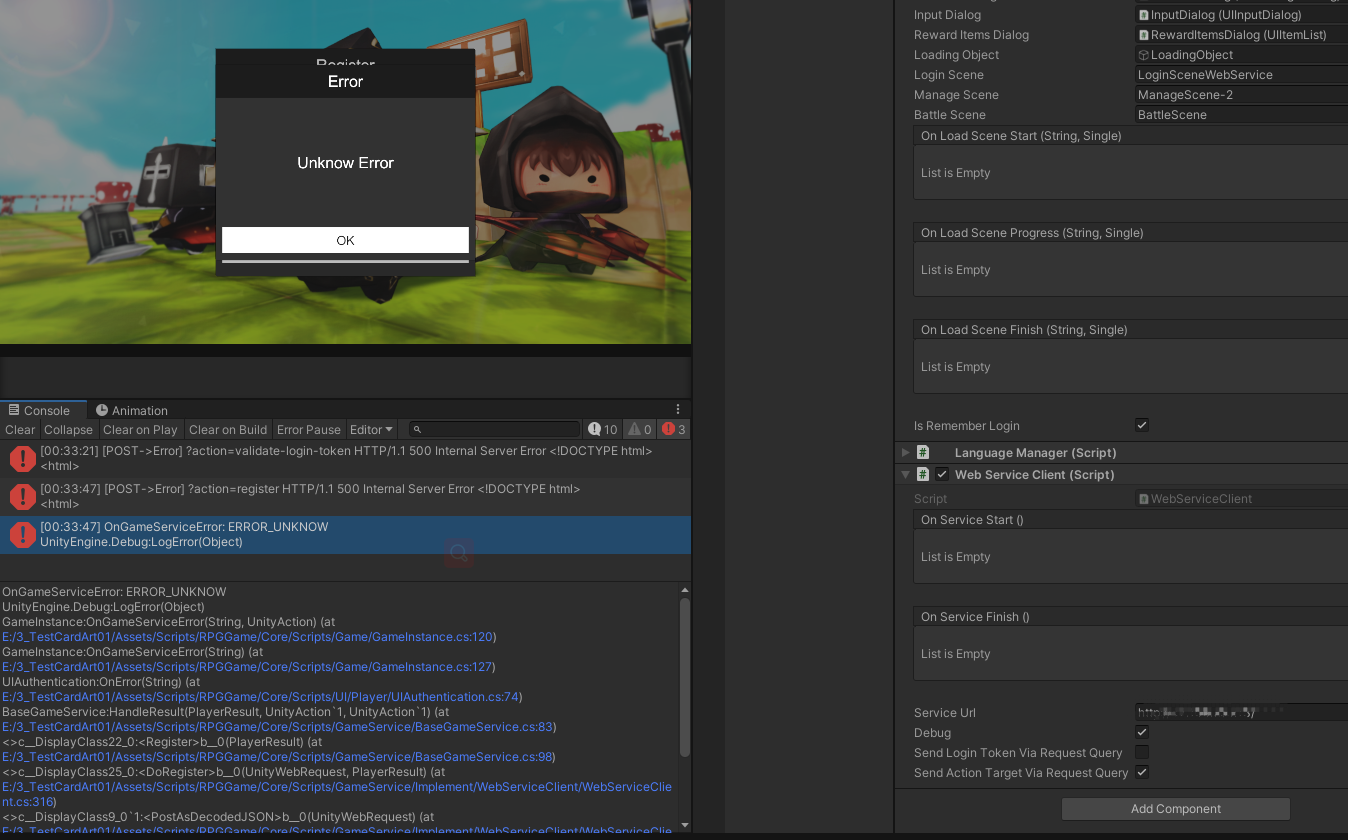Switch to the Animation tab

[131, 410]
